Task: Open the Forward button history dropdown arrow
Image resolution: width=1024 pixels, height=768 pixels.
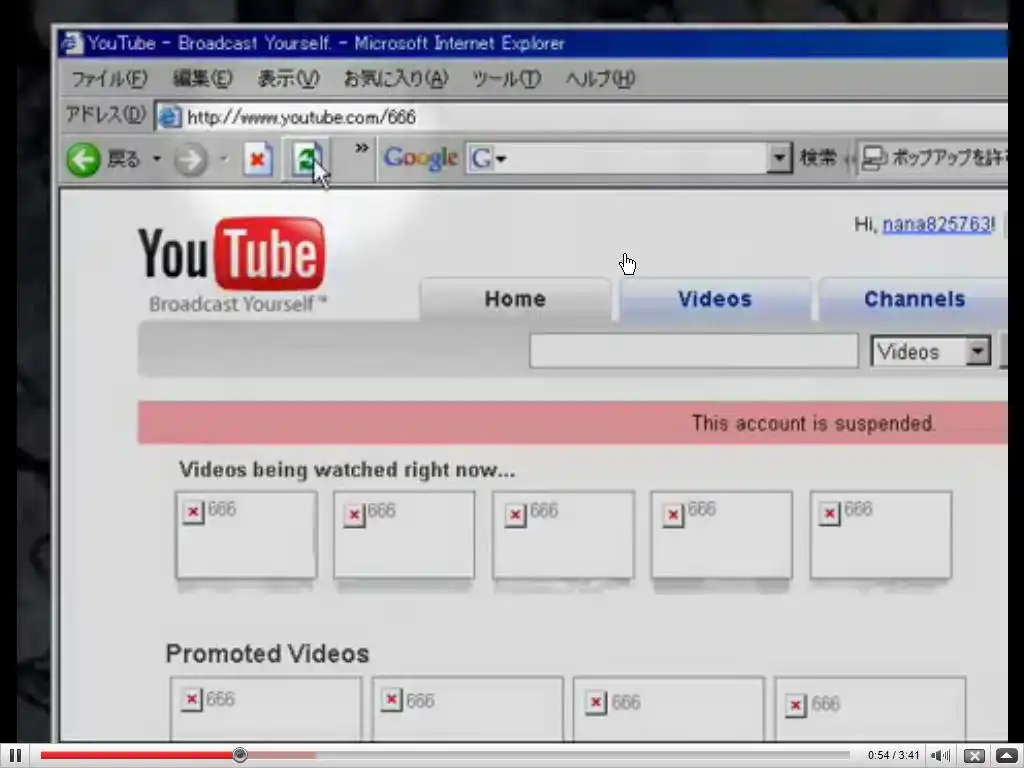Action: coord(224,159)
